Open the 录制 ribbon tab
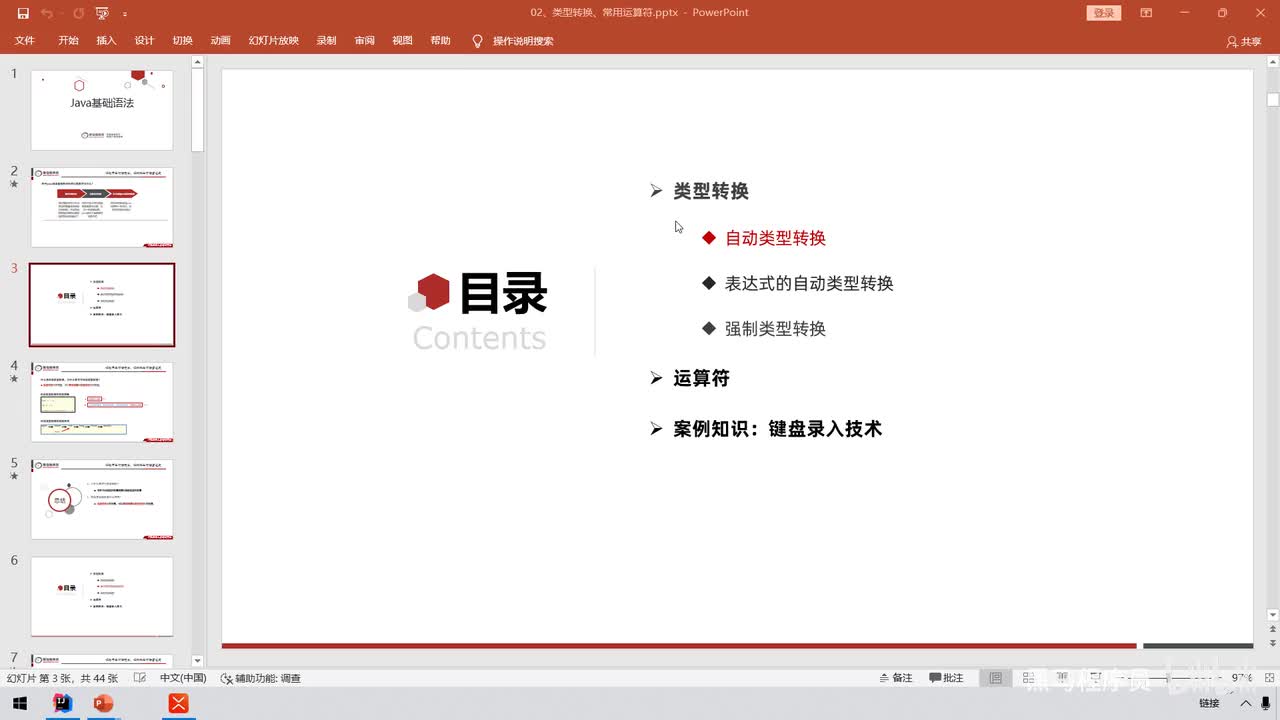The height and width of the screenshot is (720, 1280). coord(326,41)
